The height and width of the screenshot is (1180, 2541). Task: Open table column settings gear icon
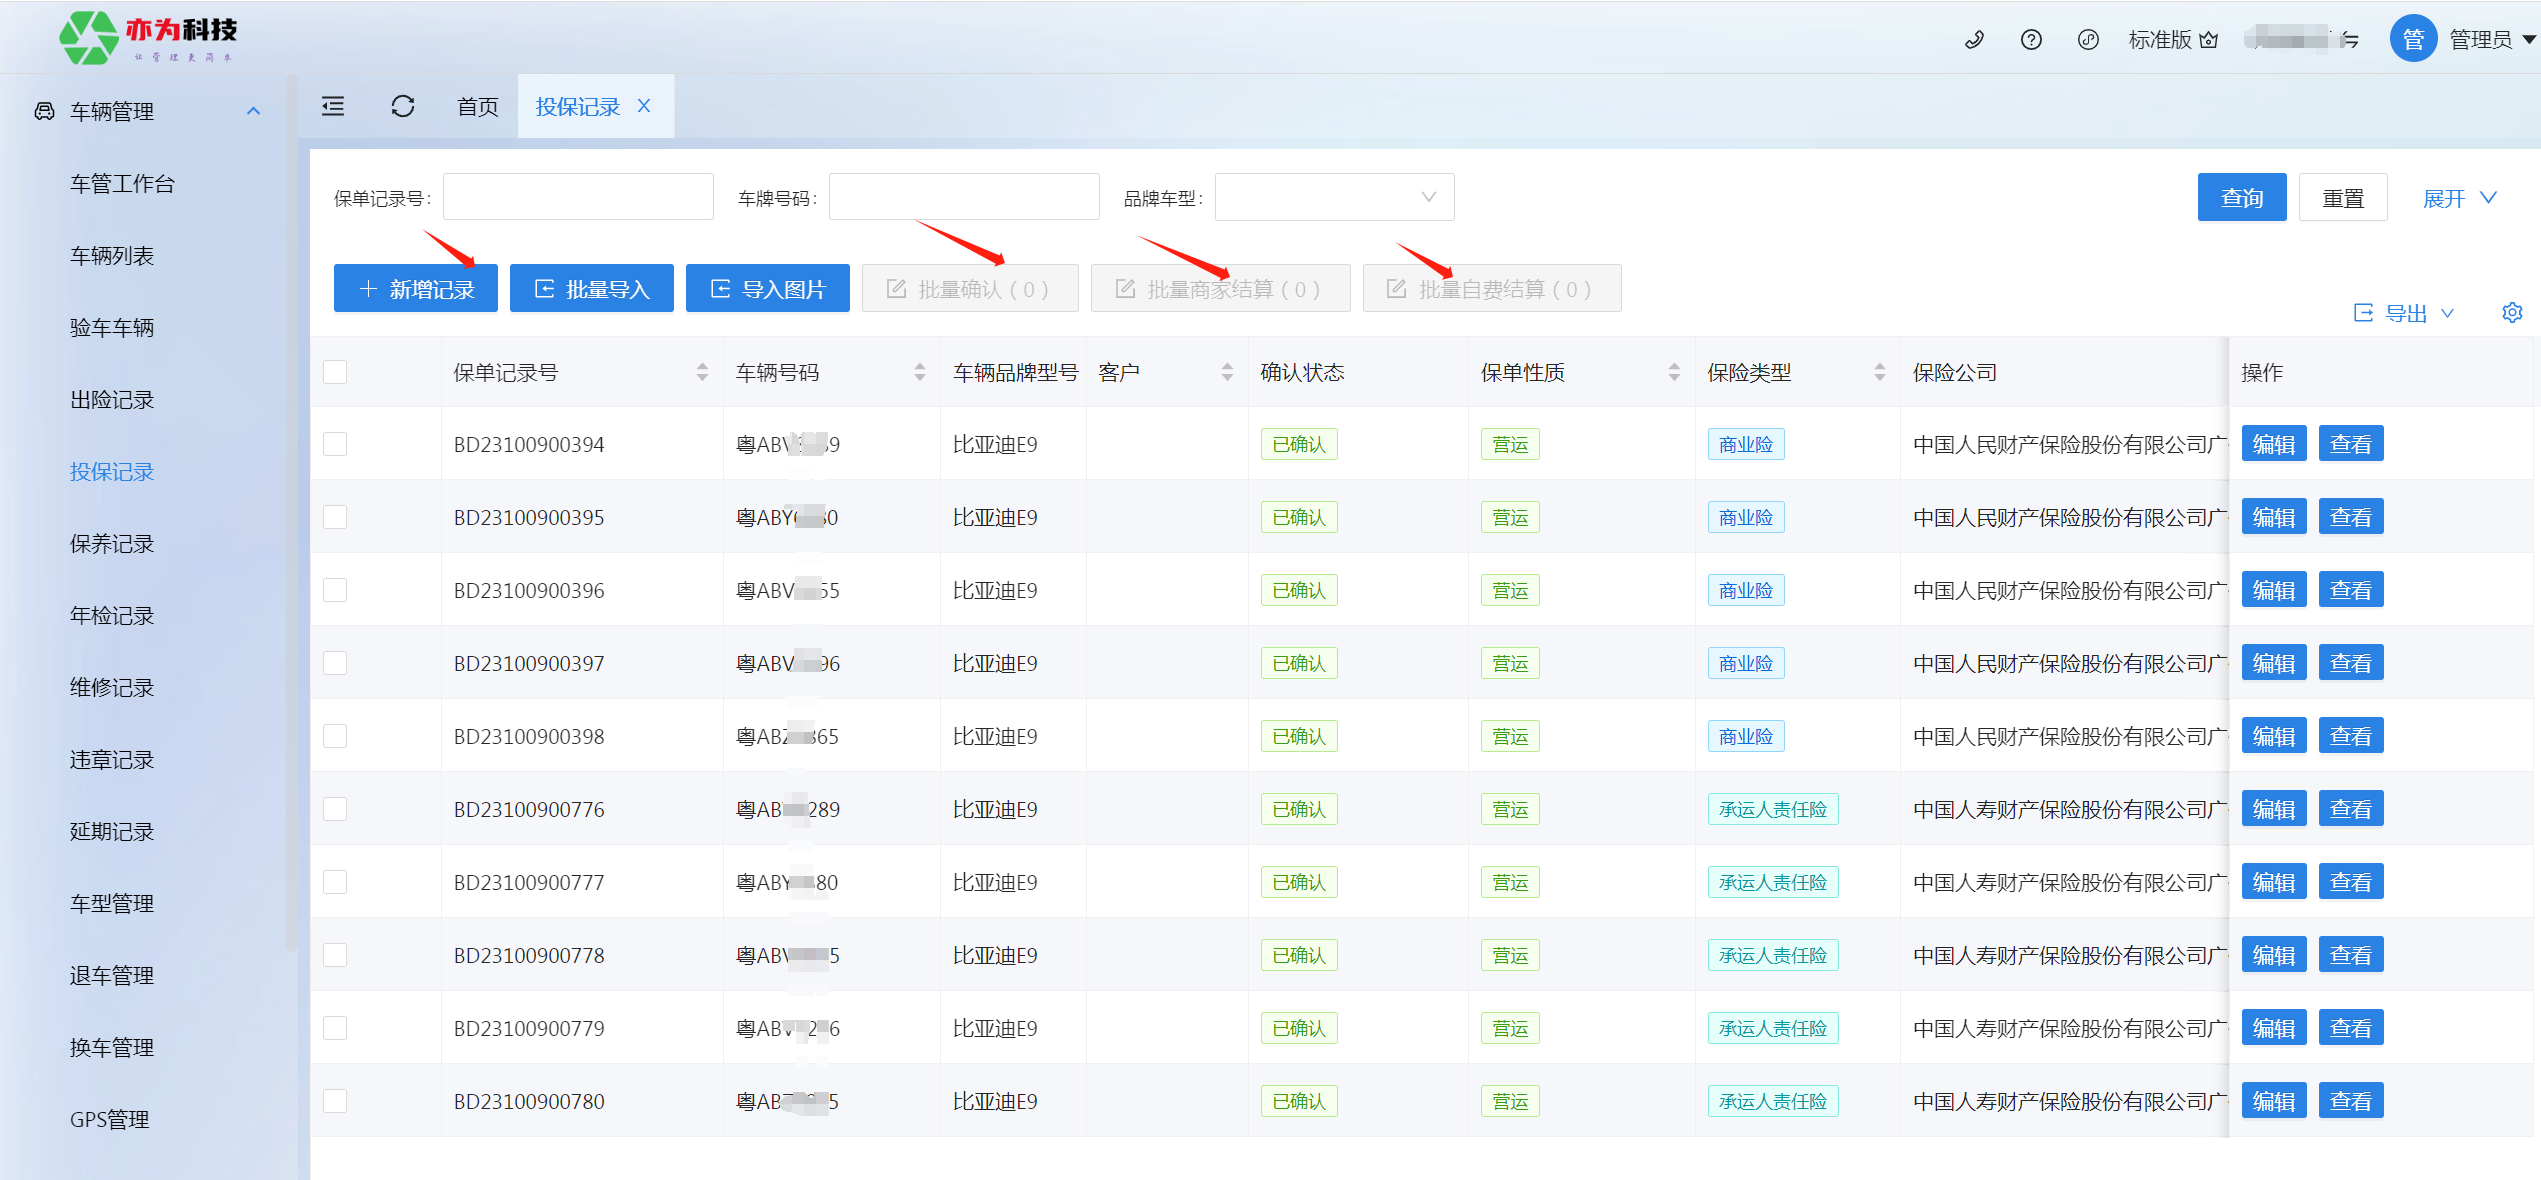click(x=2512, y=313)
